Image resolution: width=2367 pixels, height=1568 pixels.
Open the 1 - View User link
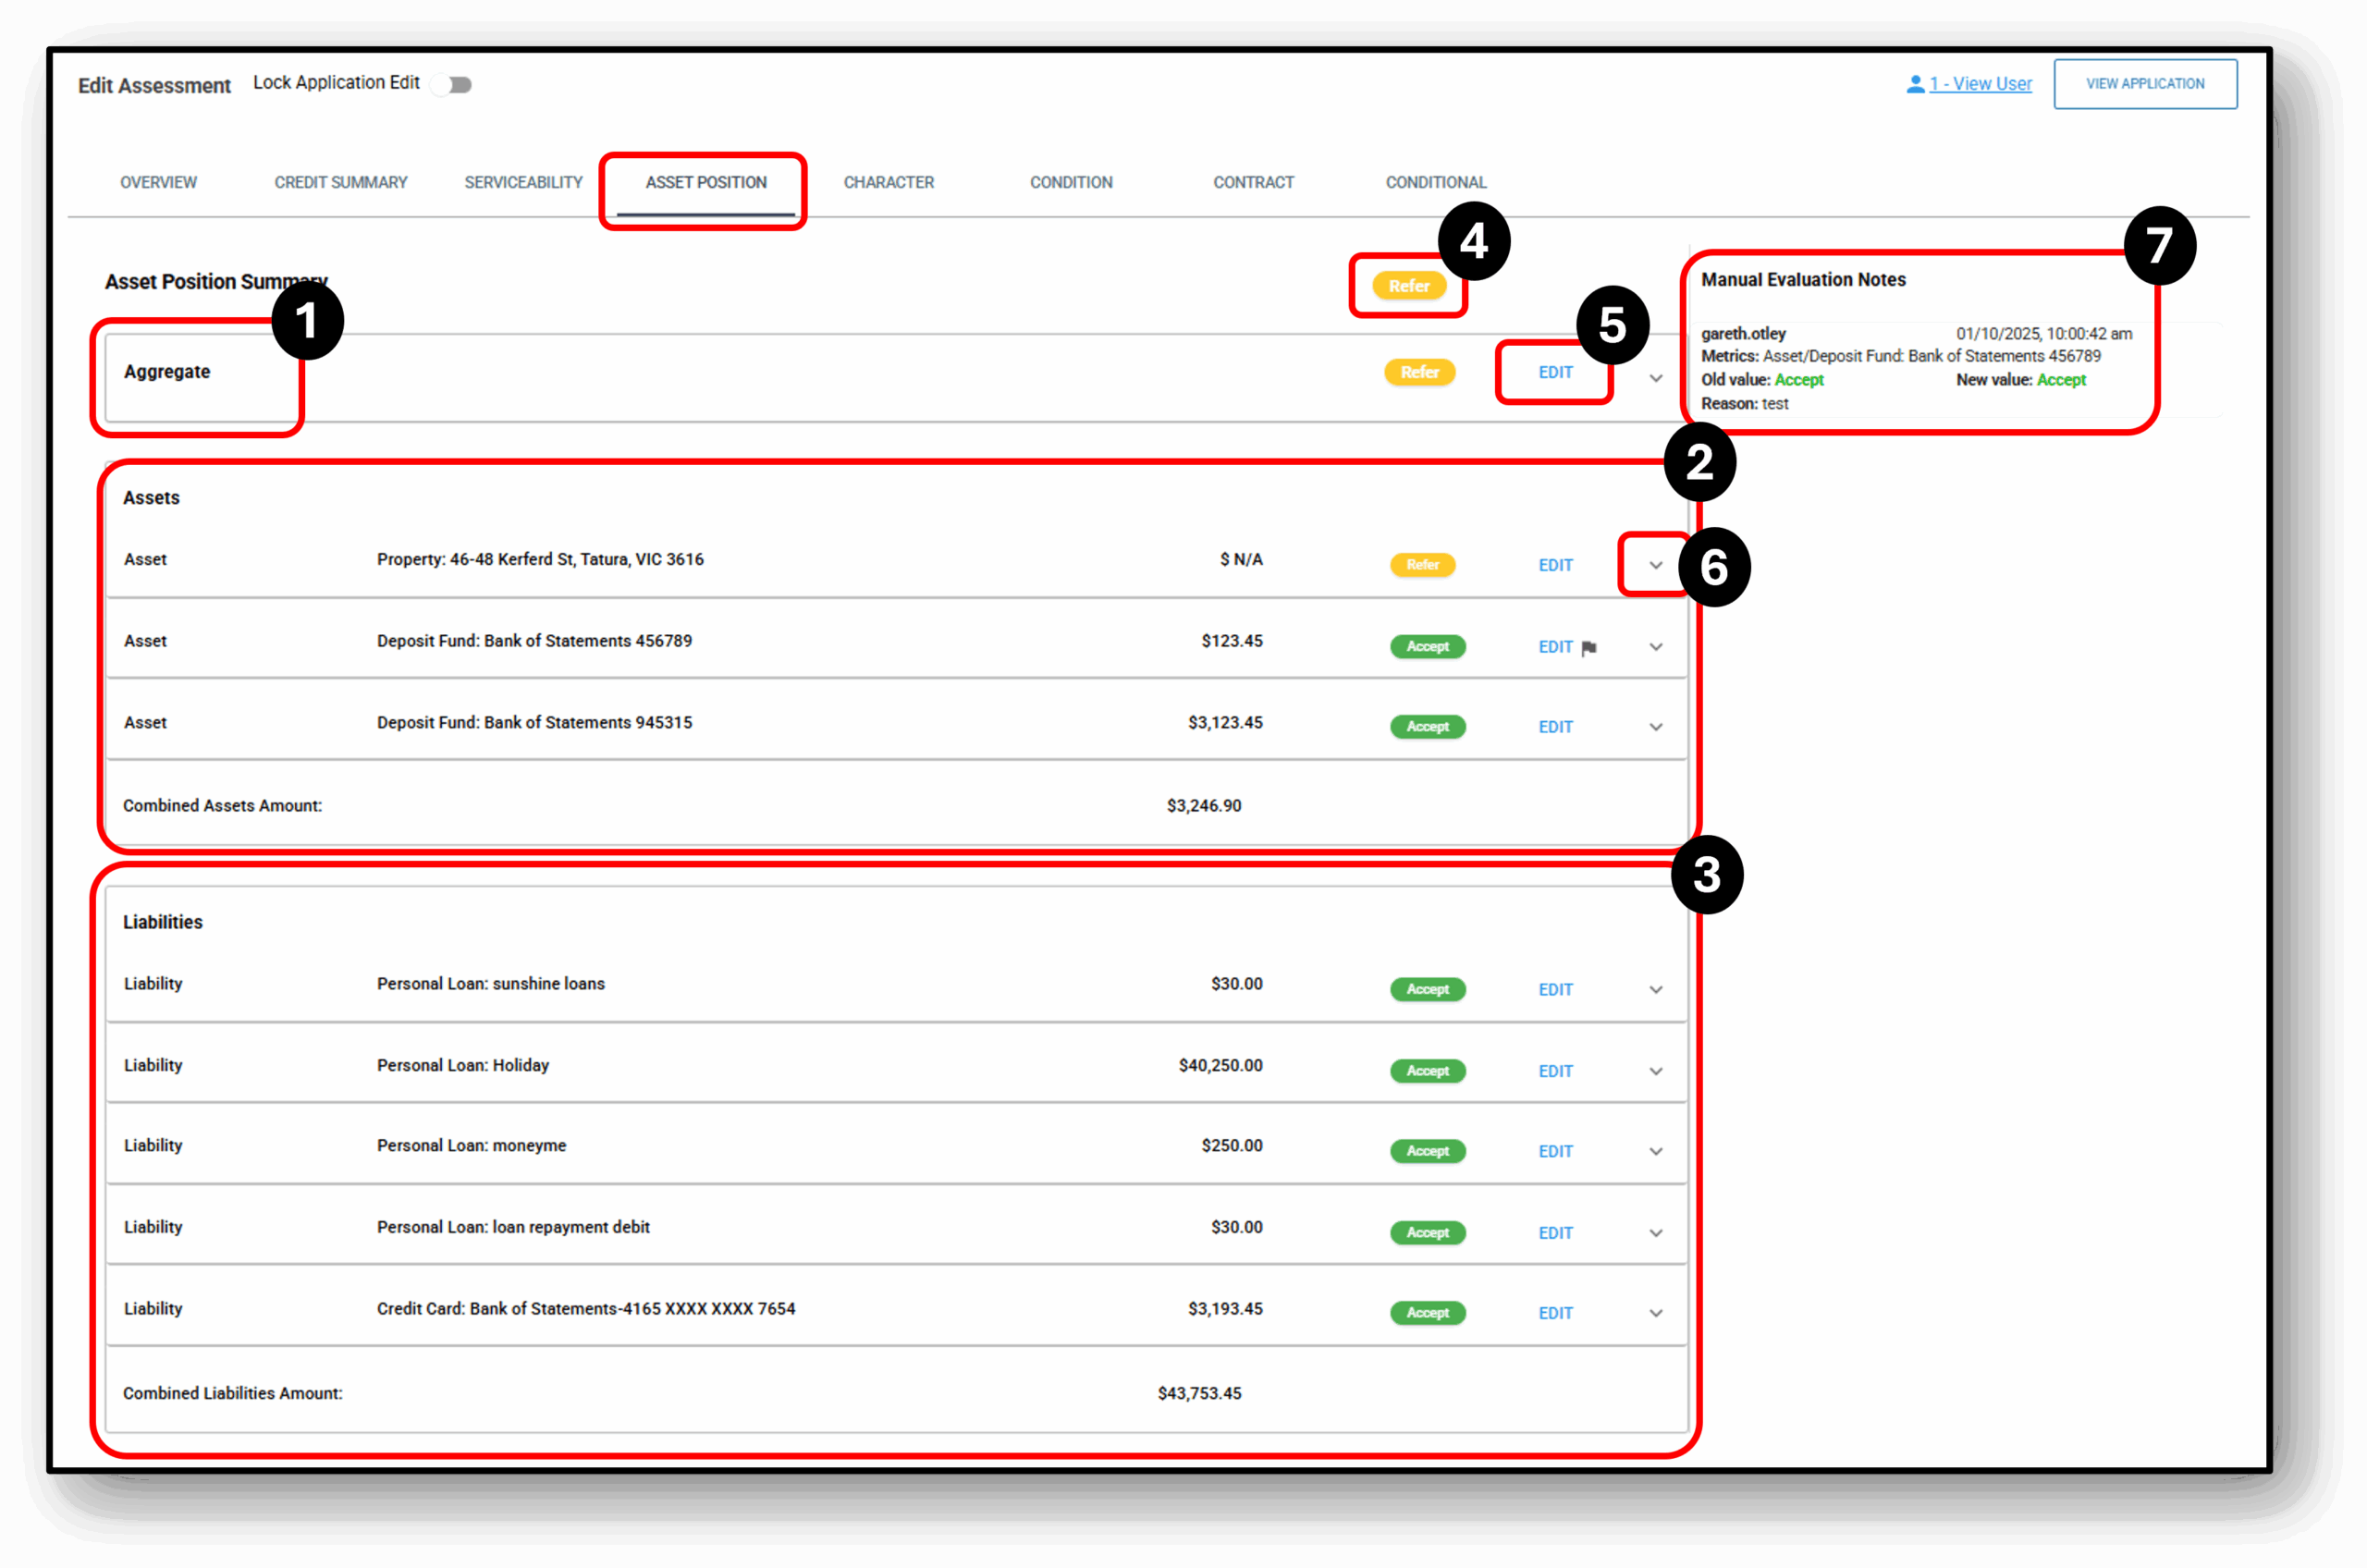click(1980, 84)
